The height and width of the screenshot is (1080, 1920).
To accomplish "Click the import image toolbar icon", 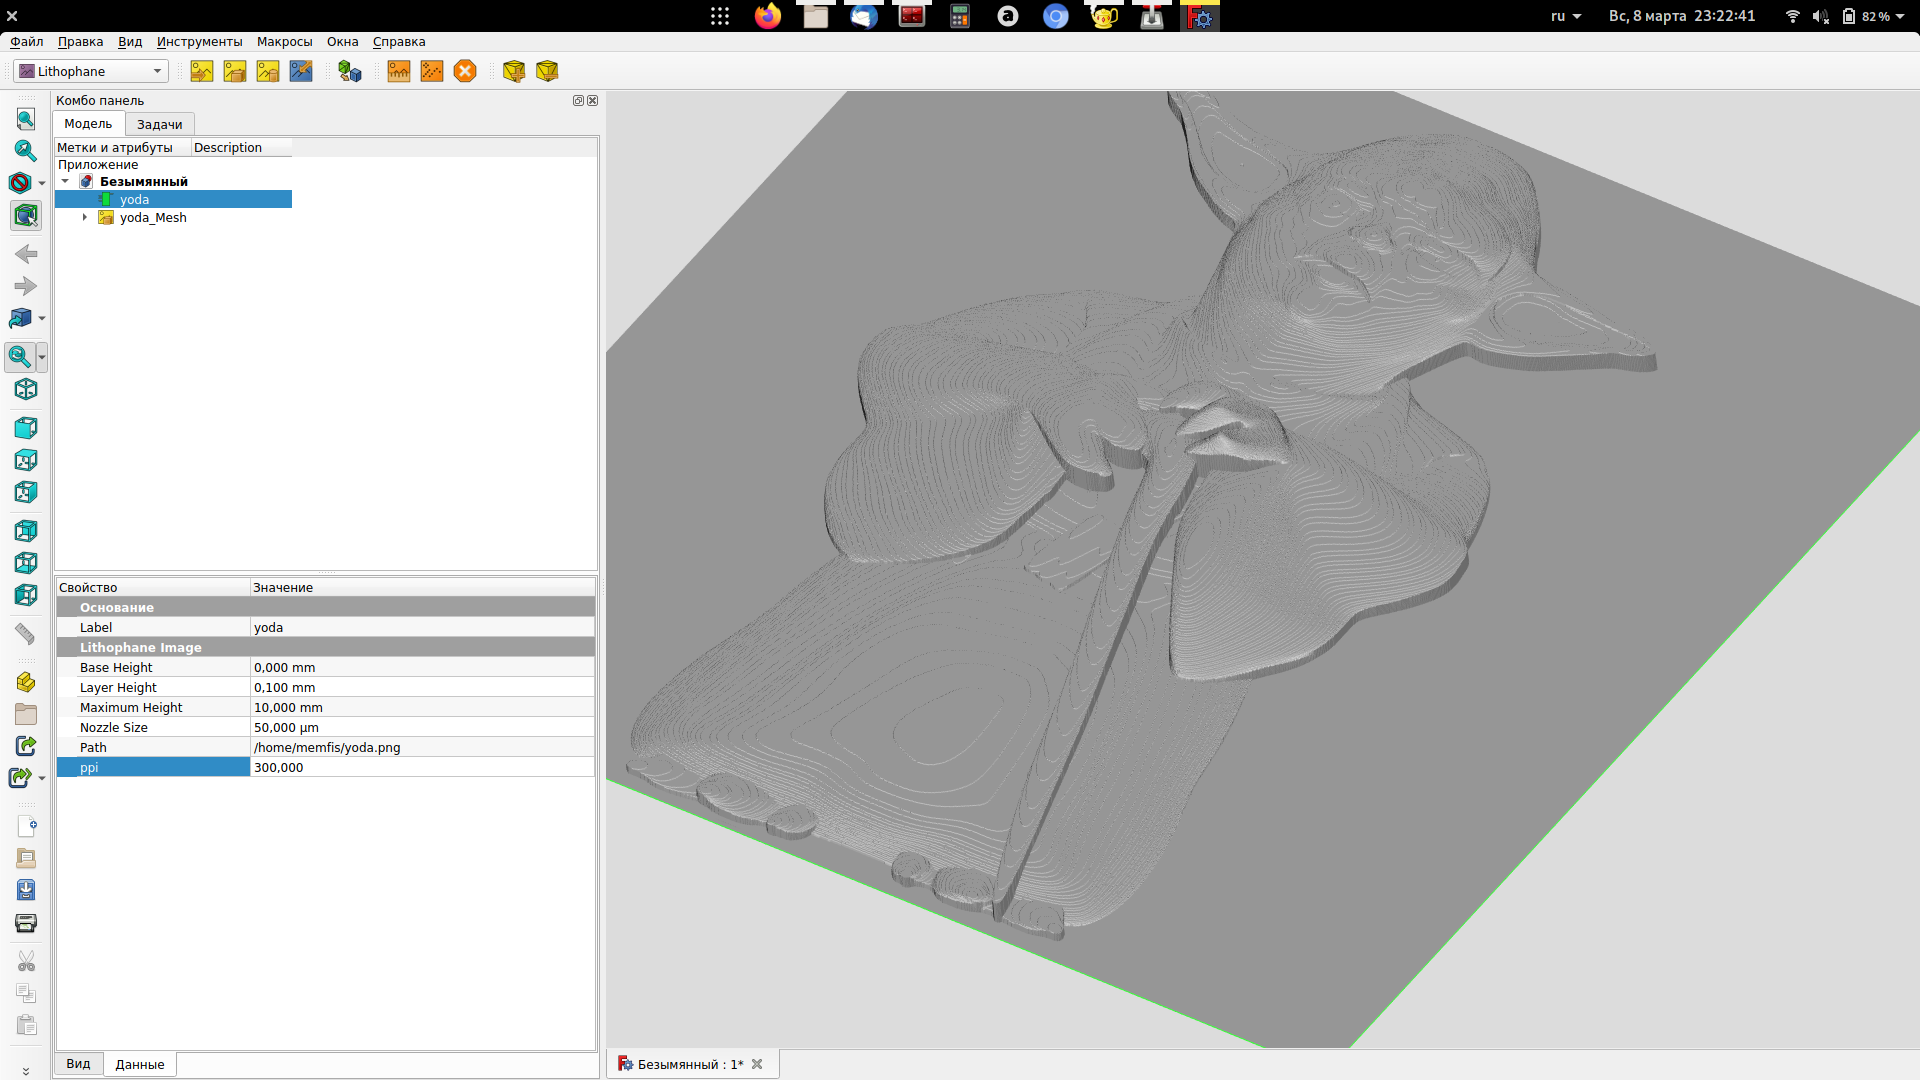I will tap(202, 71).
